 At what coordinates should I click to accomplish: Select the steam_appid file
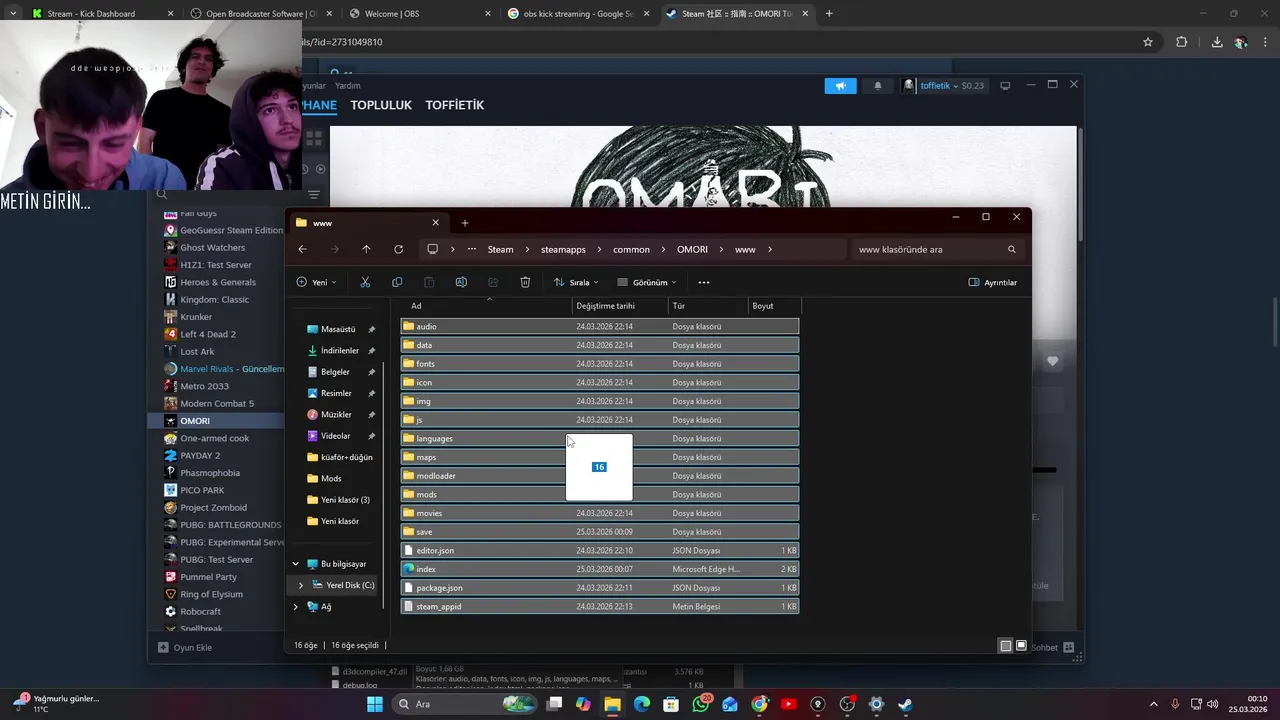600,606
